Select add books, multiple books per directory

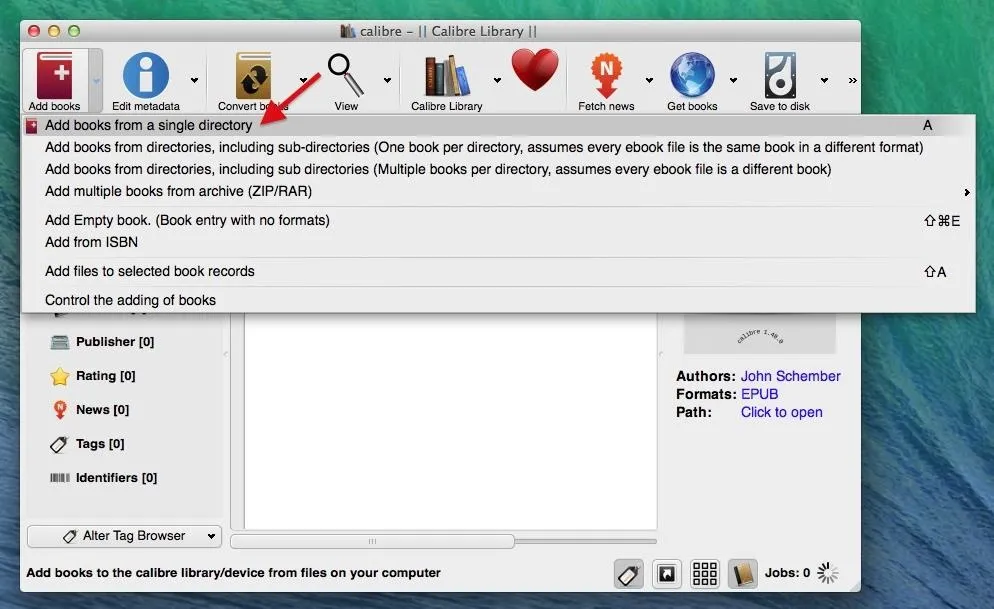pos(498,169)
